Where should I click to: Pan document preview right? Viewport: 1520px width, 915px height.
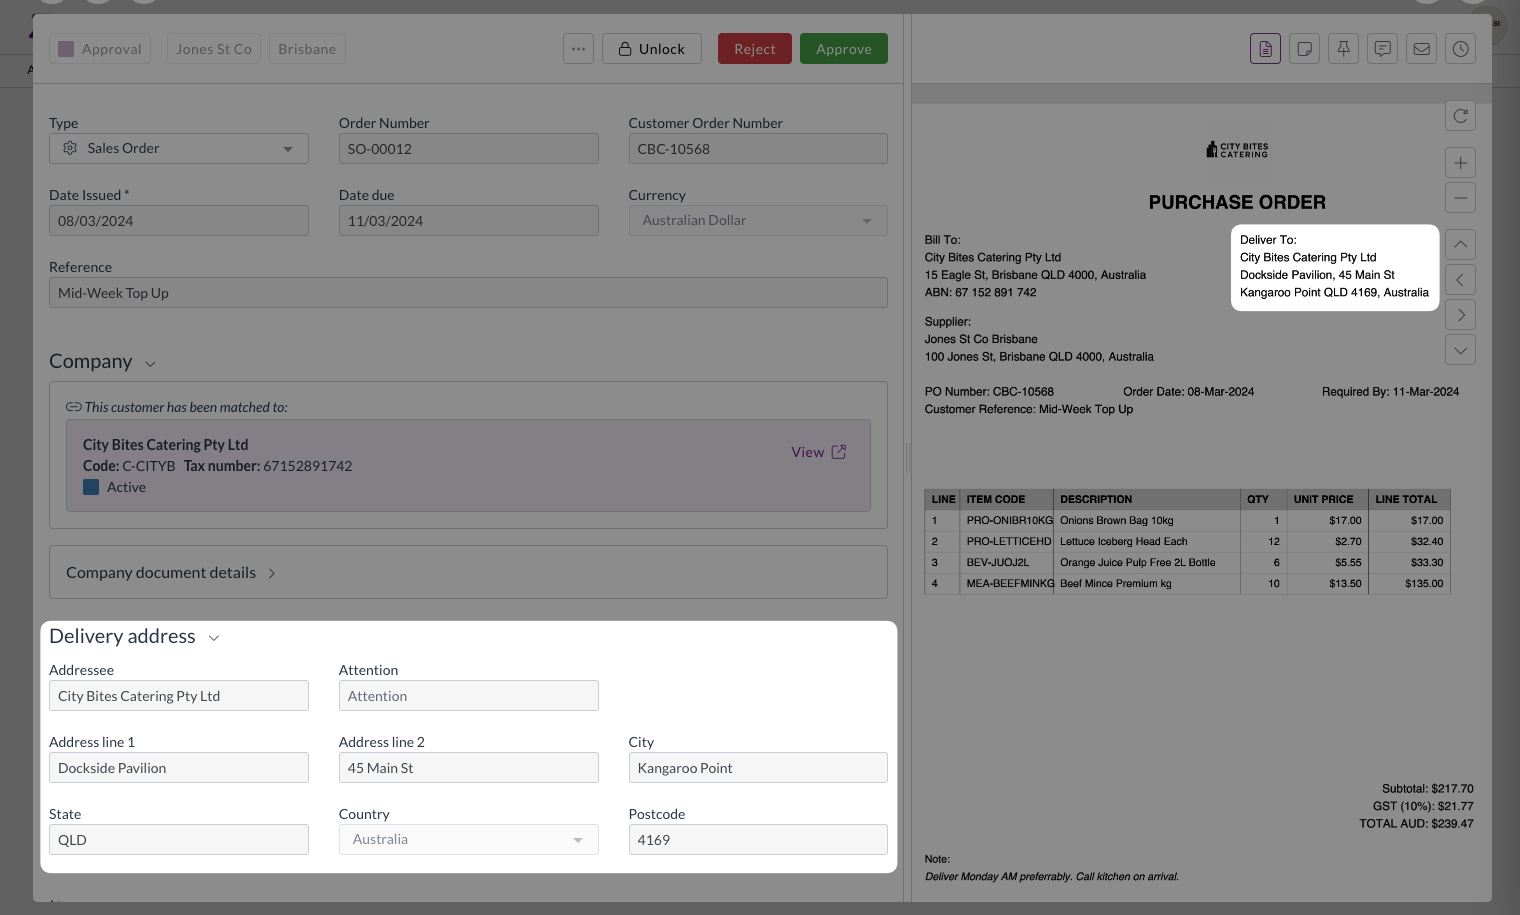tap(1460, 315)
